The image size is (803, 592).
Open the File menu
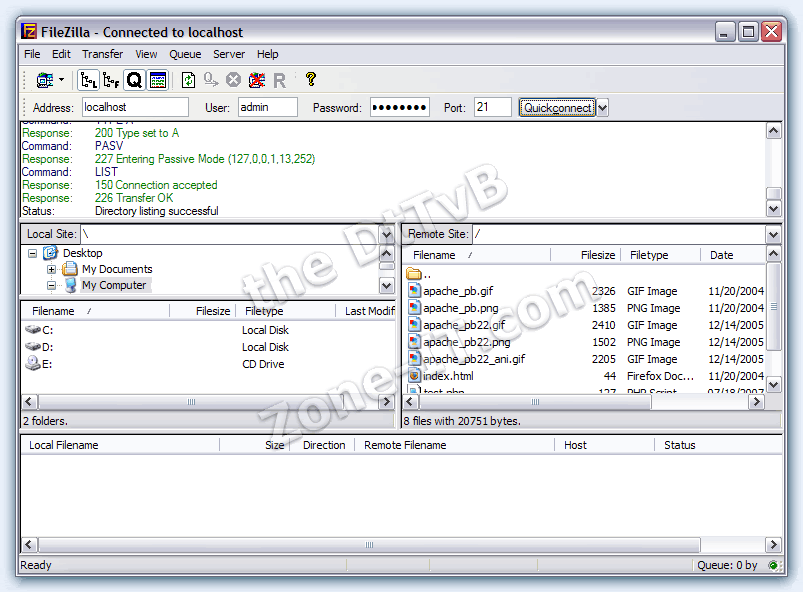pos(32,54)
